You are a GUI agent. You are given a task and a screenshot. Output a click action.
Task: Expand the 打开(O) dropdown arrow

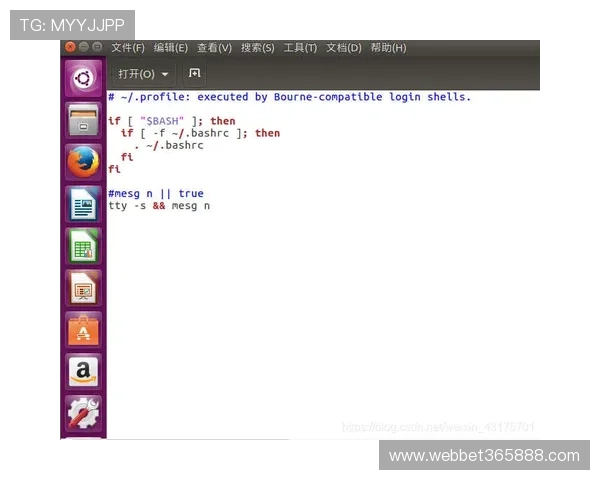(165, 74)
